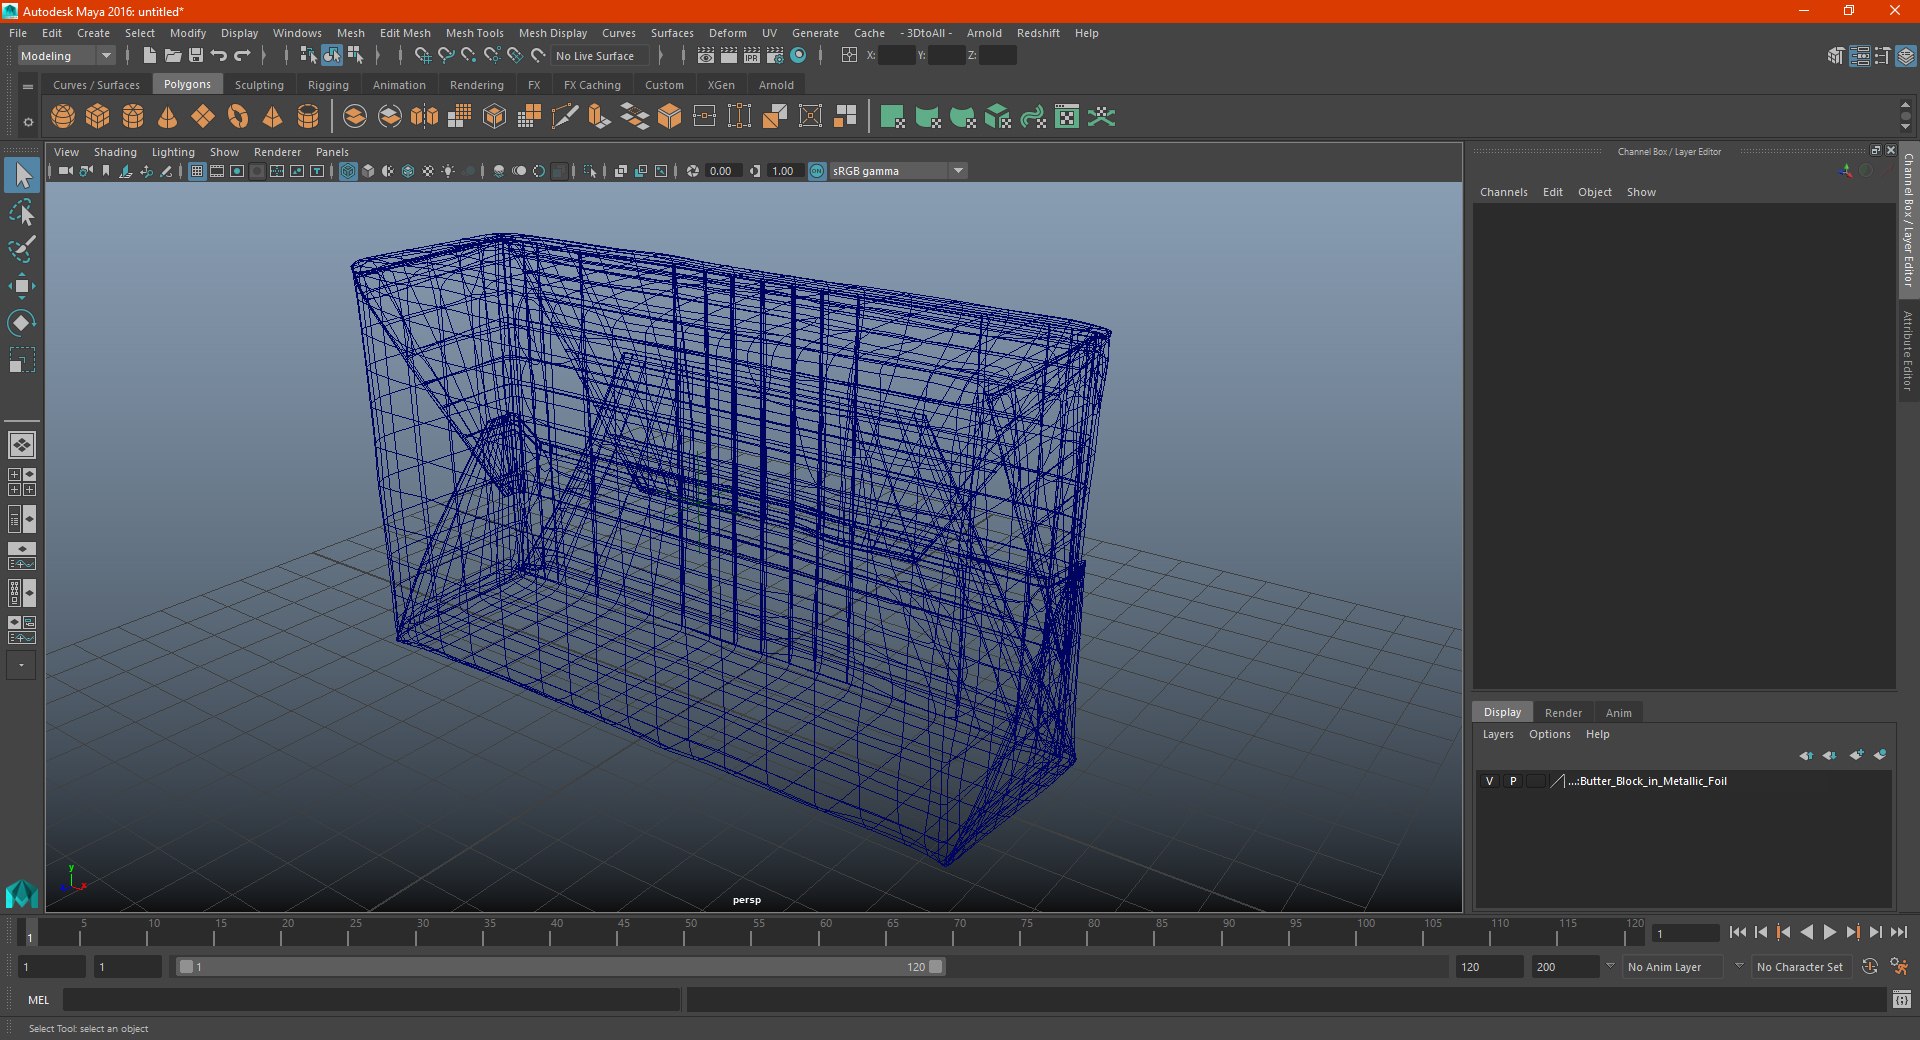Image resolution: width=1920 pixels, height=1040 pixels.
Task: Create a new empty display layer
Action: pos(1856,755)
